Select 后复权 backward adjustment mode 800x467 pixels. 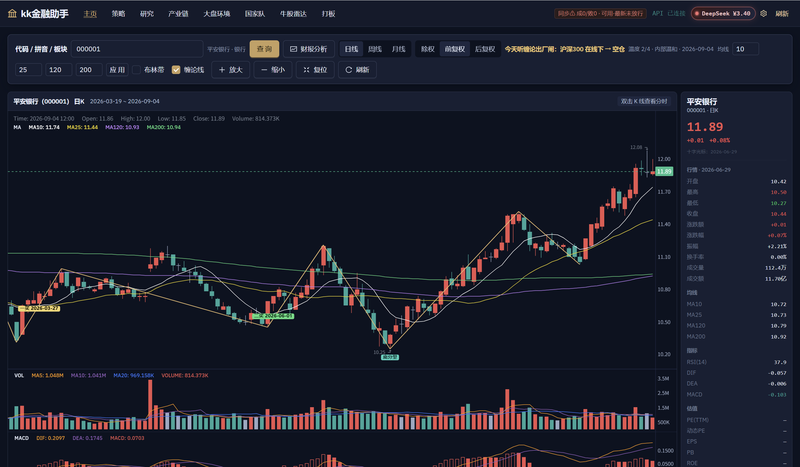485,49
